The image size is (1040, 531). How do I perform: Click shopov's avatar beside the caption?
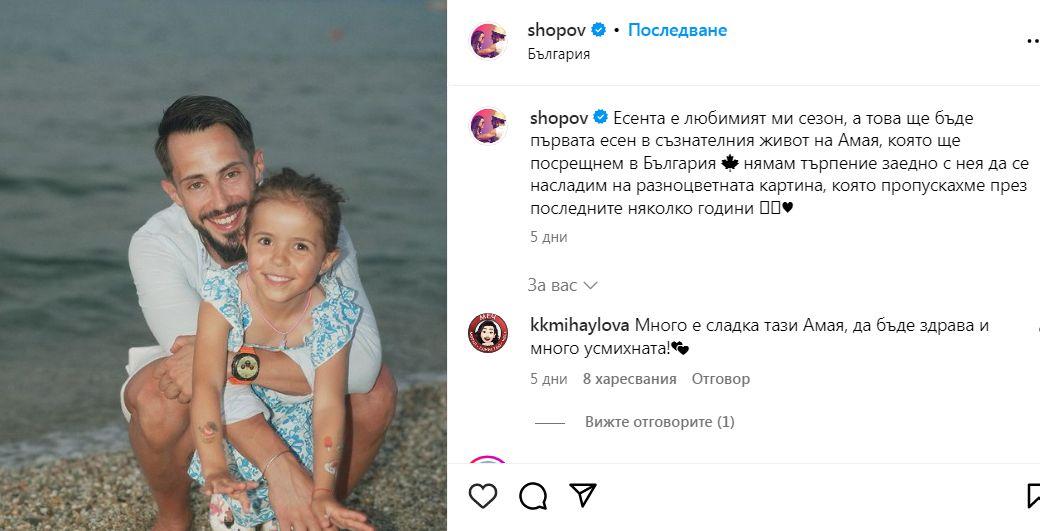click(x=488, y=126)
